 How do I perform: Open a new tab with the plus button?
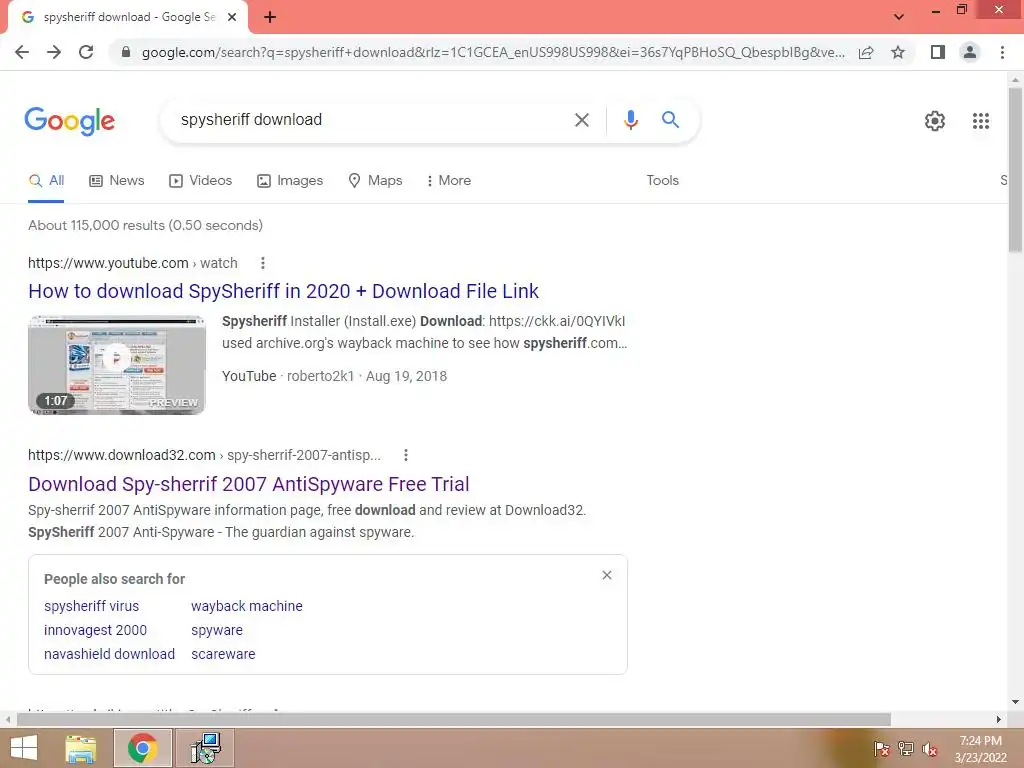tap(270, 17)
